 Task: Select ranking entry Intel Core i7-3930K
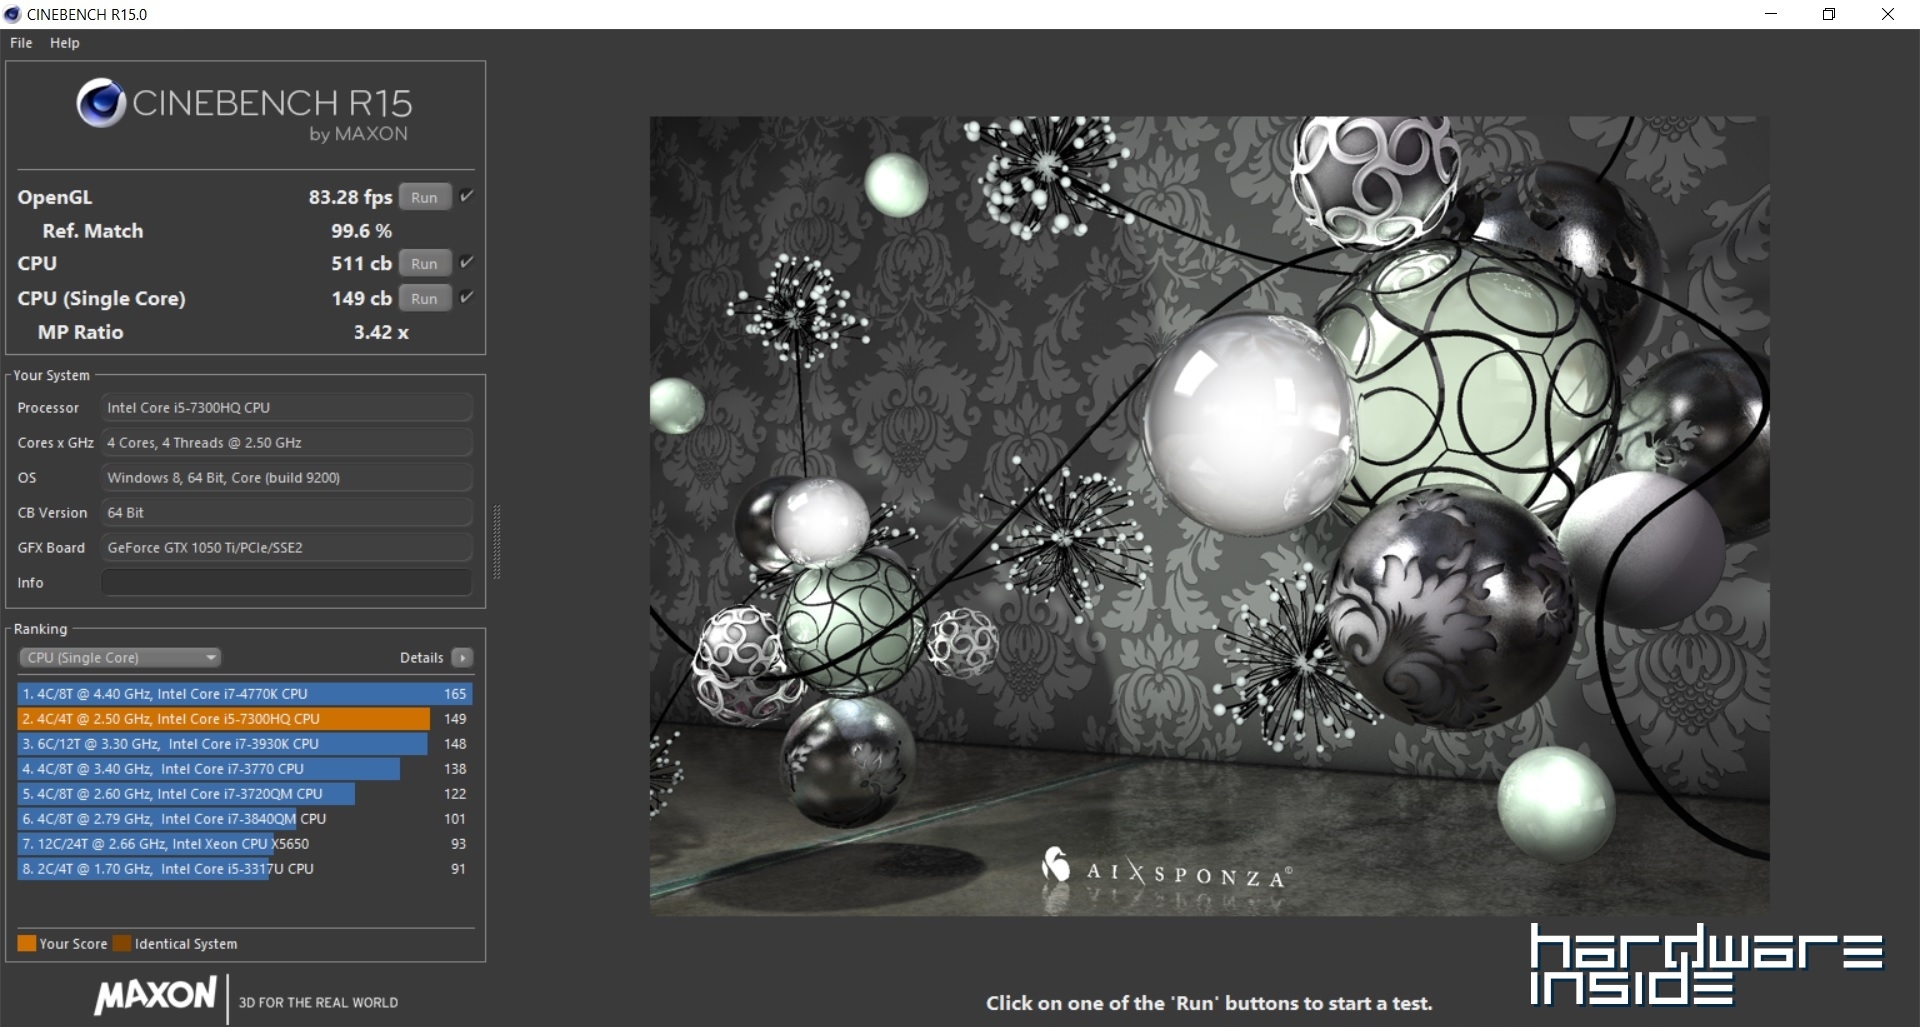click(x=245, y=743)
